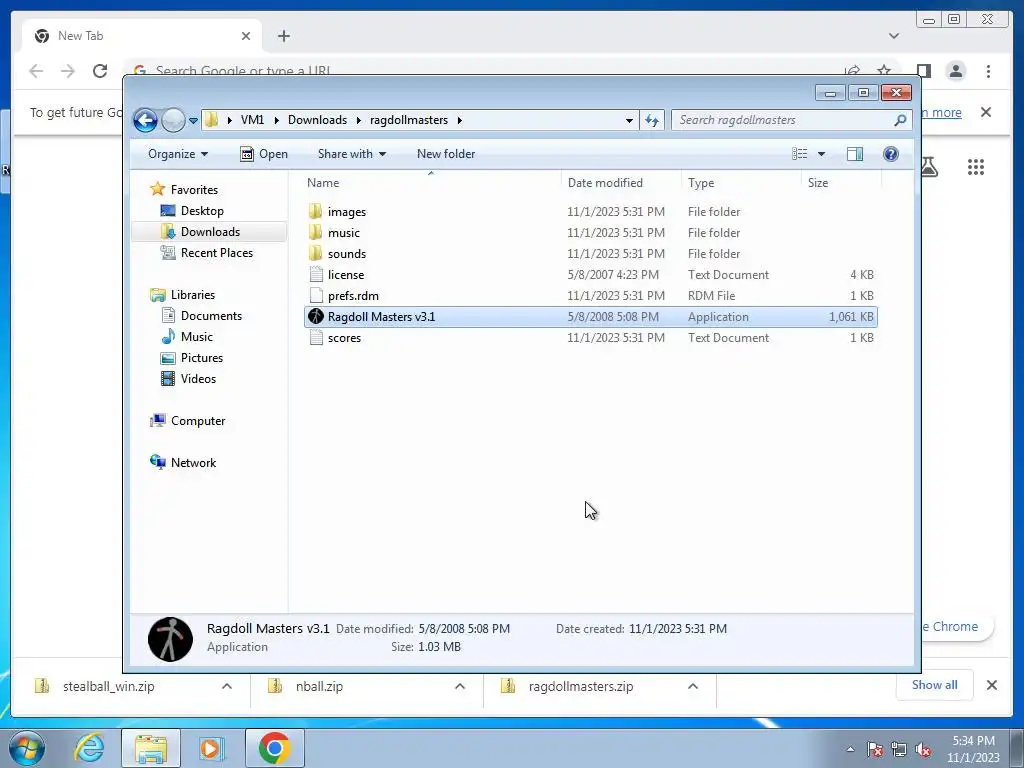Select the Ragdoll Masters v3.1 application icon
Screen dimensions: 1024x768
[x=316, y=317]
